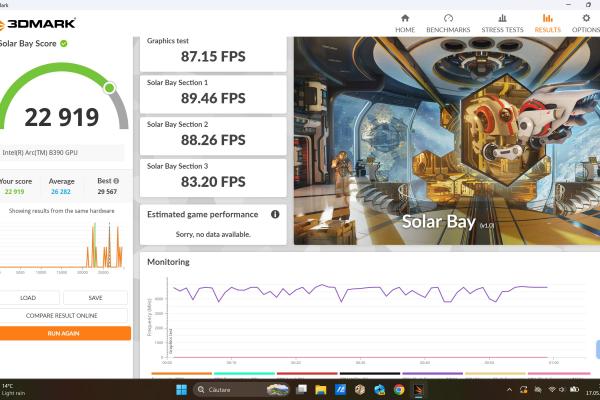This screenshot has height=400, width=600.
Task: Select the Results tab
Action: coord(548,24)
